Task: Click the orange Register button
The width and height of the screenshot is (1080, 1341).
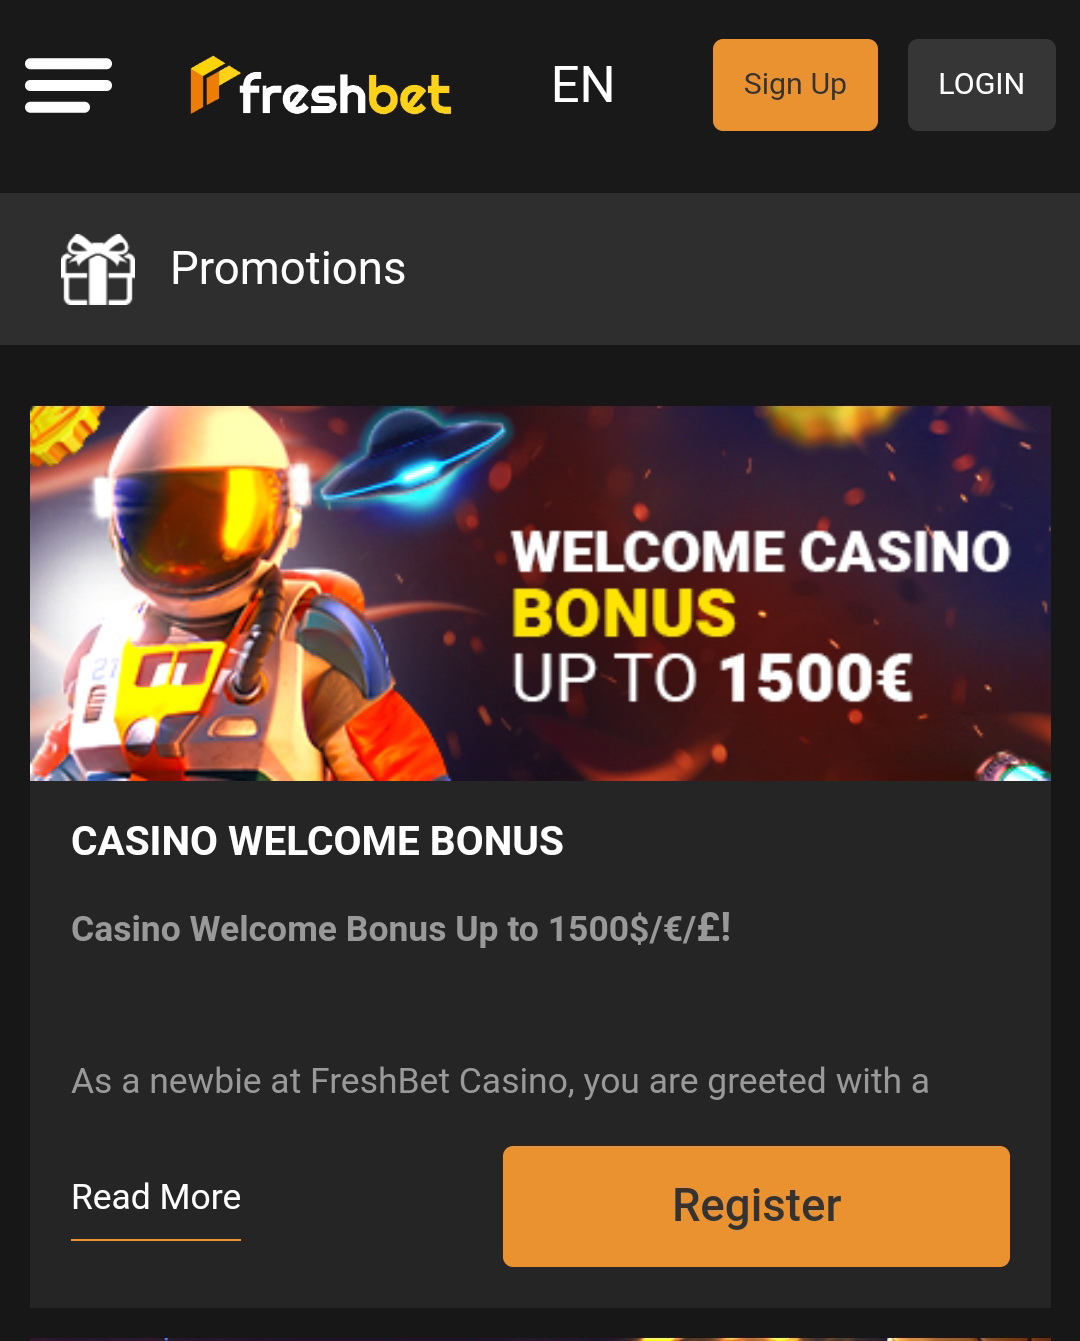Action: 756,1206
